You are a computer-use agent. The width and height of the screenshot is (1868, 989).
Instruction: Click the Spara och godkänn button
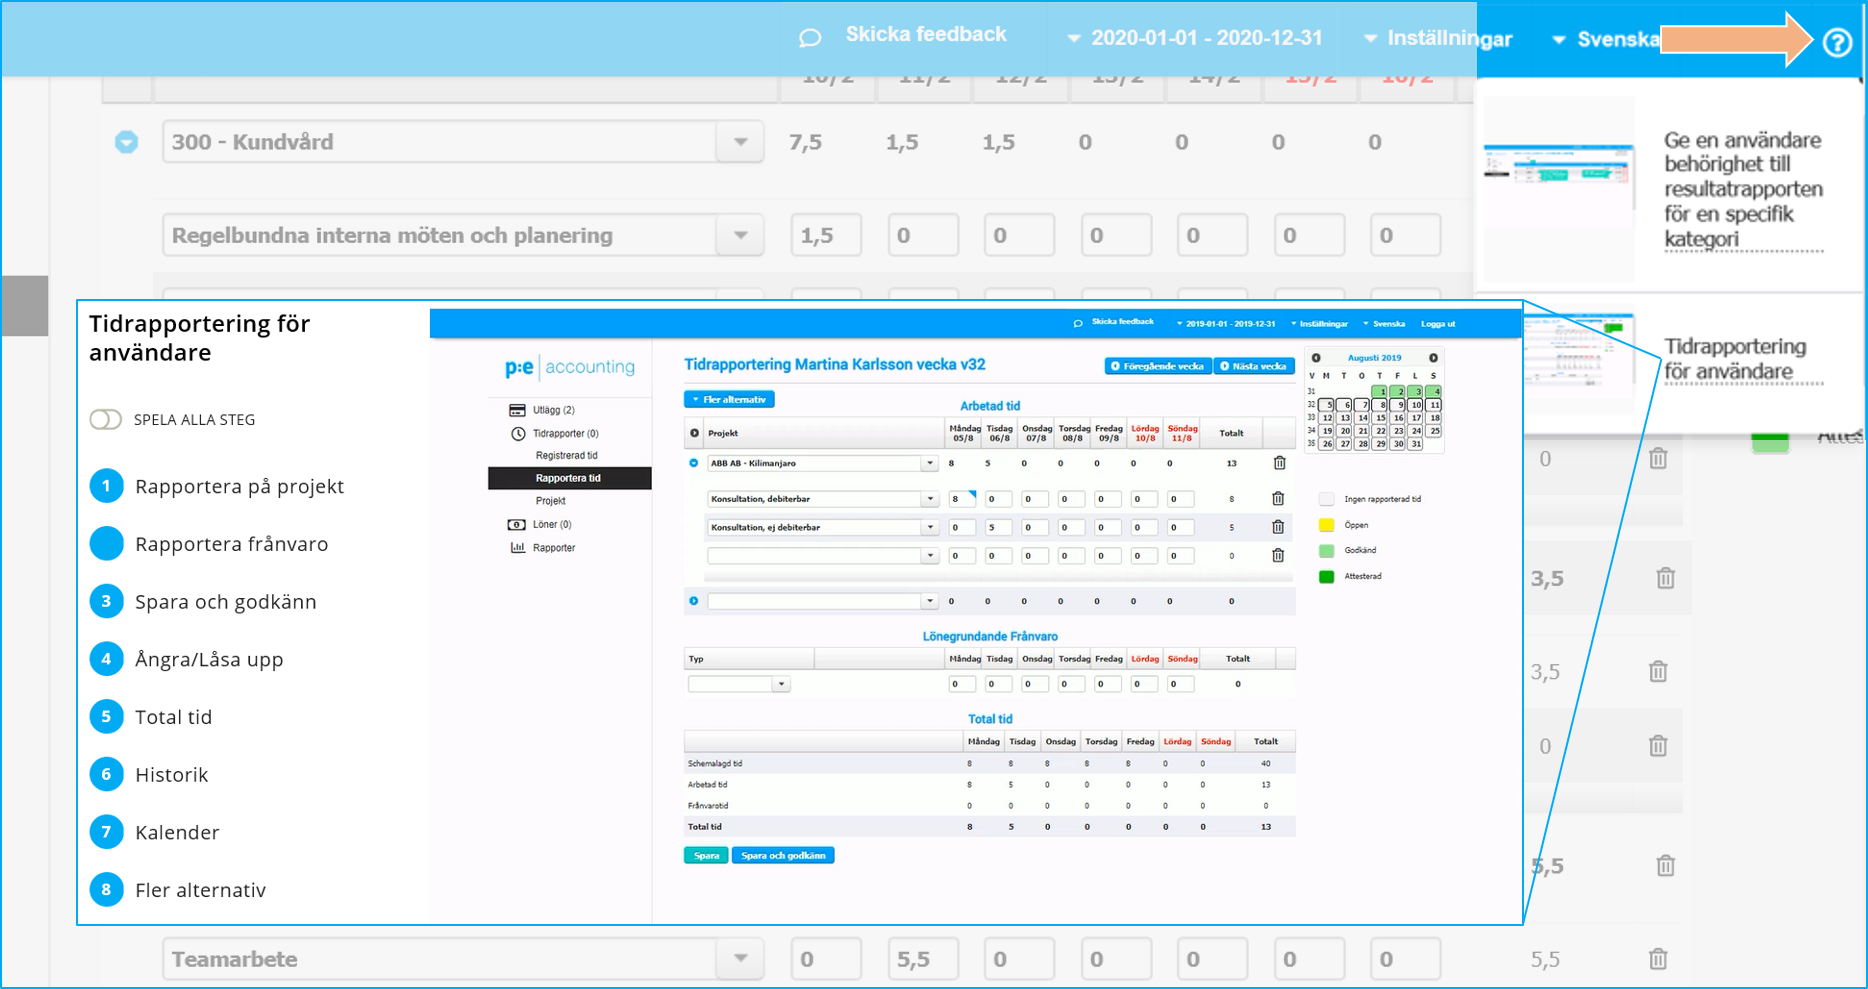783,855
